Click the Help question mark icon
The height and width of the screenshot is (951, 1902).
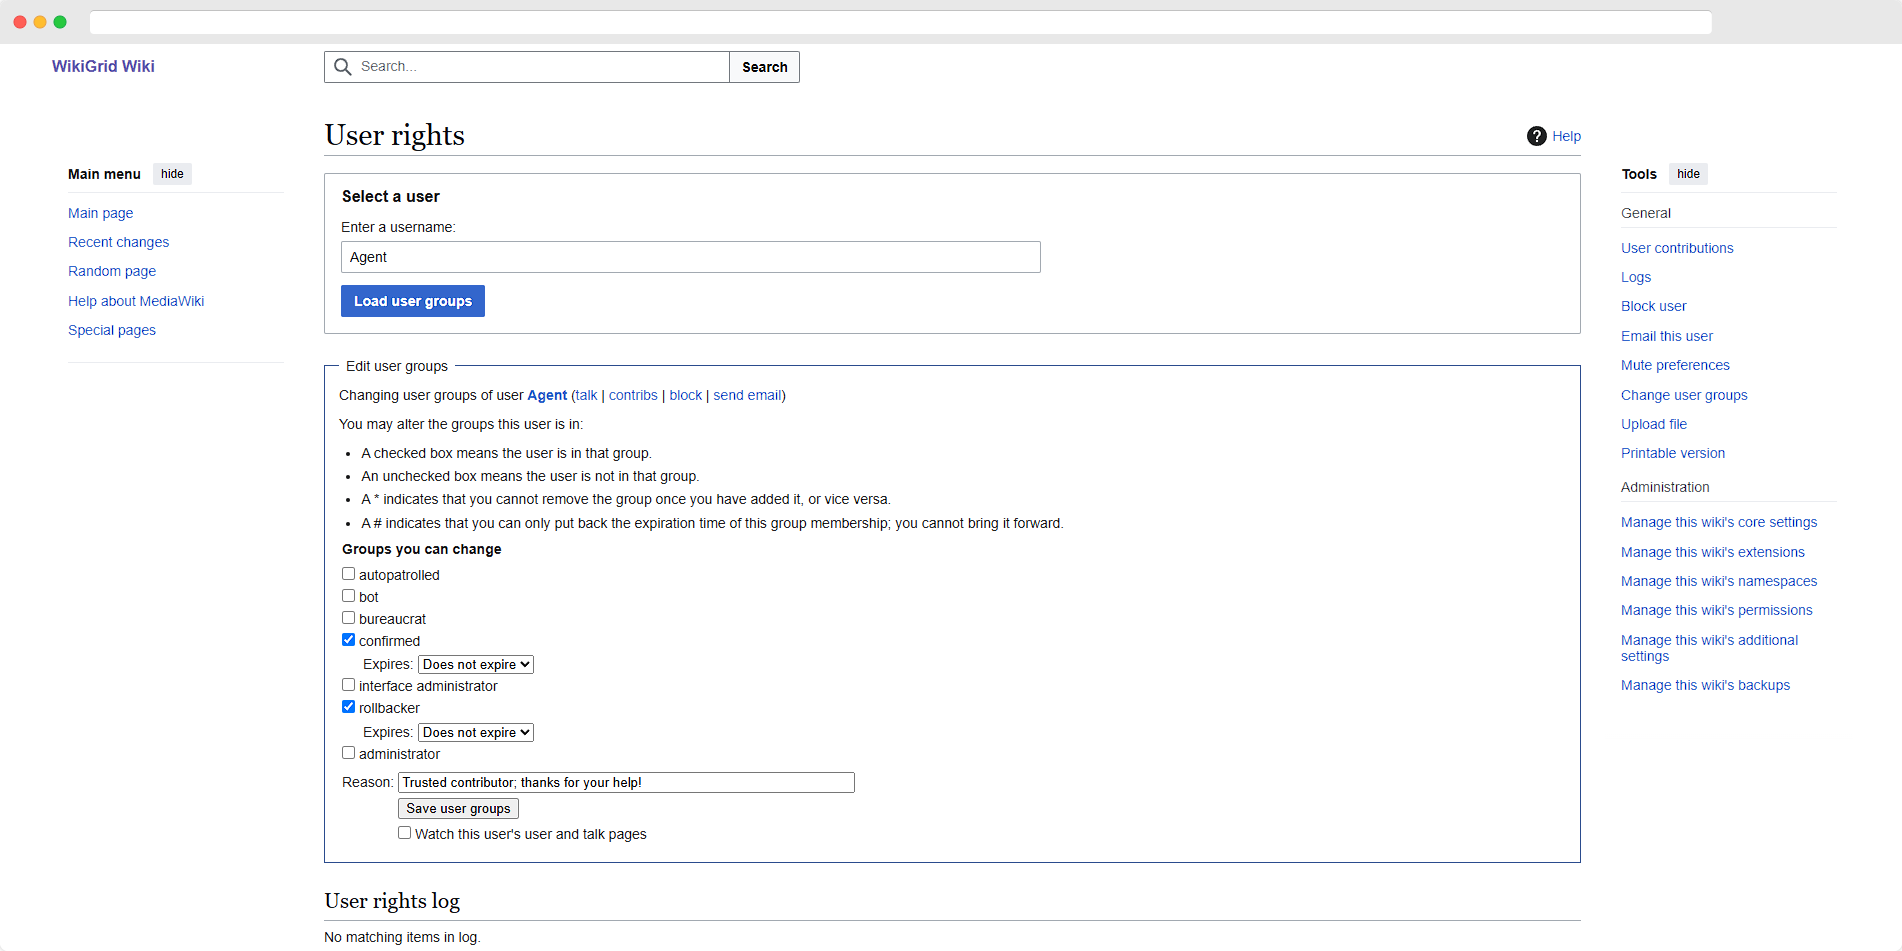1536,136
